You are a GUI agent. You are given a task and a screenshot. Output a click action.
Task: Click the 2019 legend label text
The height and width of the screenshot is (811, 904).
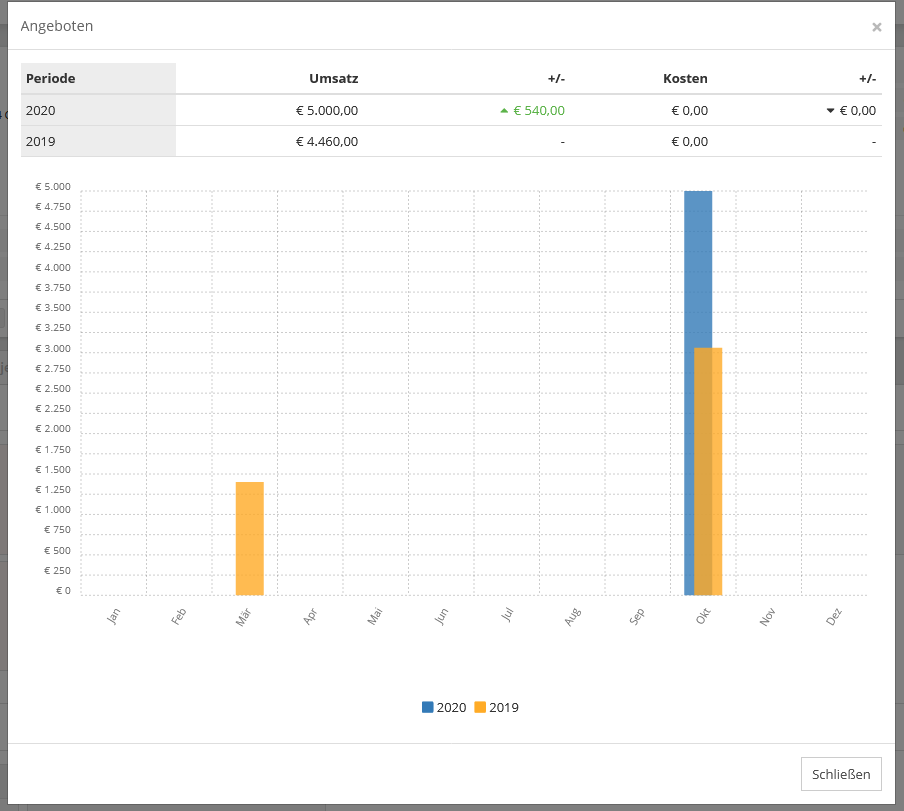tap(504, 707)
